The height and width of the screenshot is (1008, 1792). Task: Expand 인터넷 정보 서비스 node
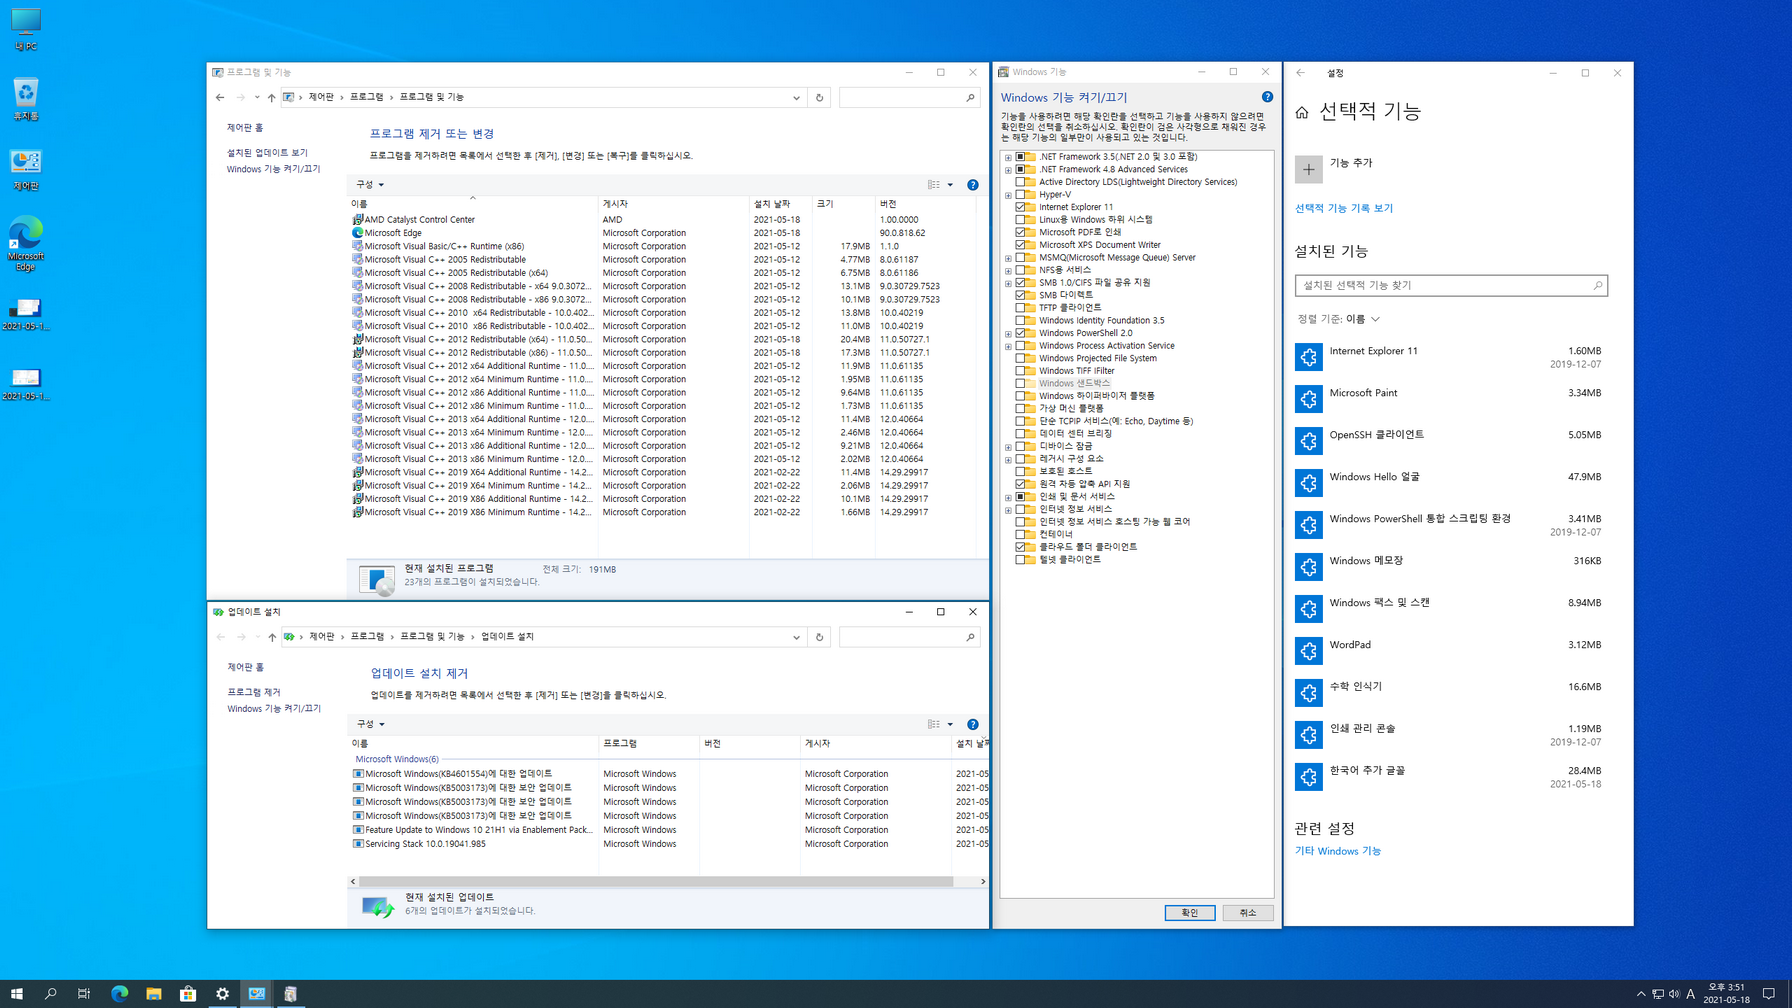point(1008,509)
